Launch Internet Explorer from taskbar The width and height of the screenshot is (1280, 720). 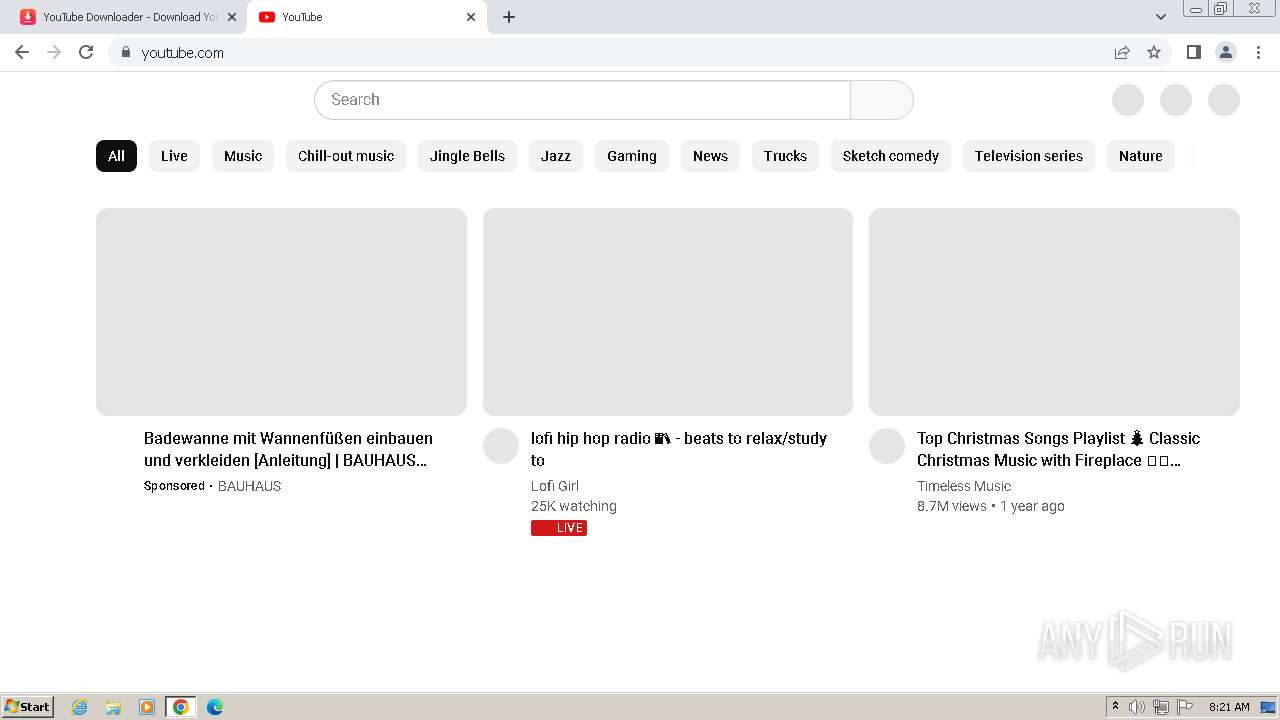79,707
